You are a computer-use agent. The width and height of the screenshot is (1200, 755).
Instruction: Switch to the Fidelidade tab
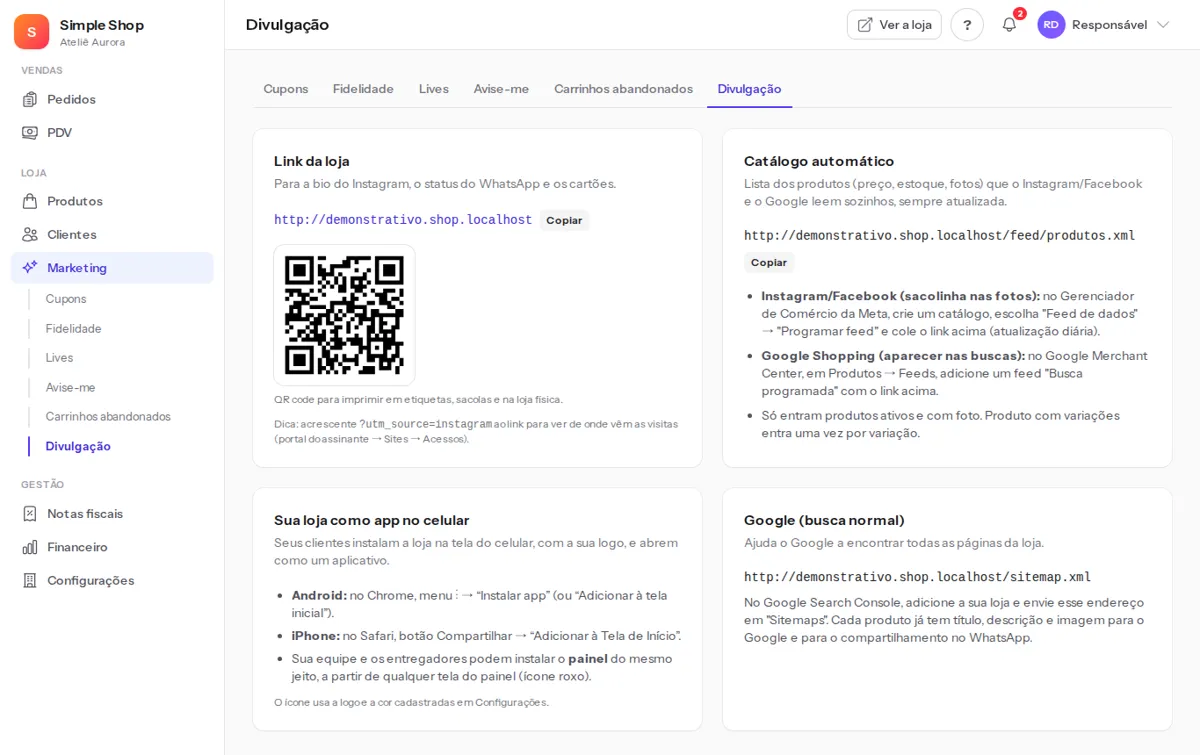(x=363, y=89)
